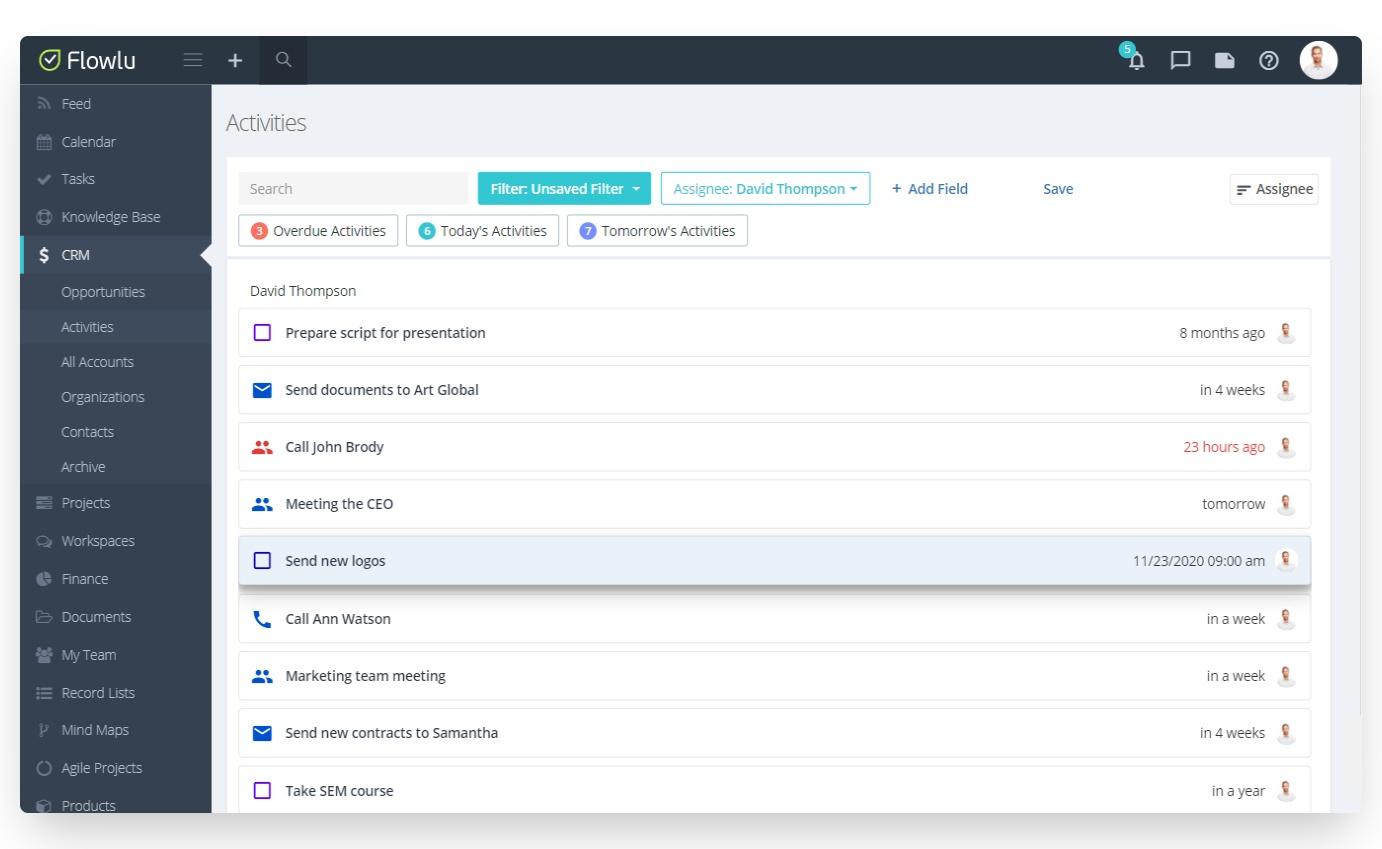
Task: Check off Prepare script for presentation
Action: 262,333
